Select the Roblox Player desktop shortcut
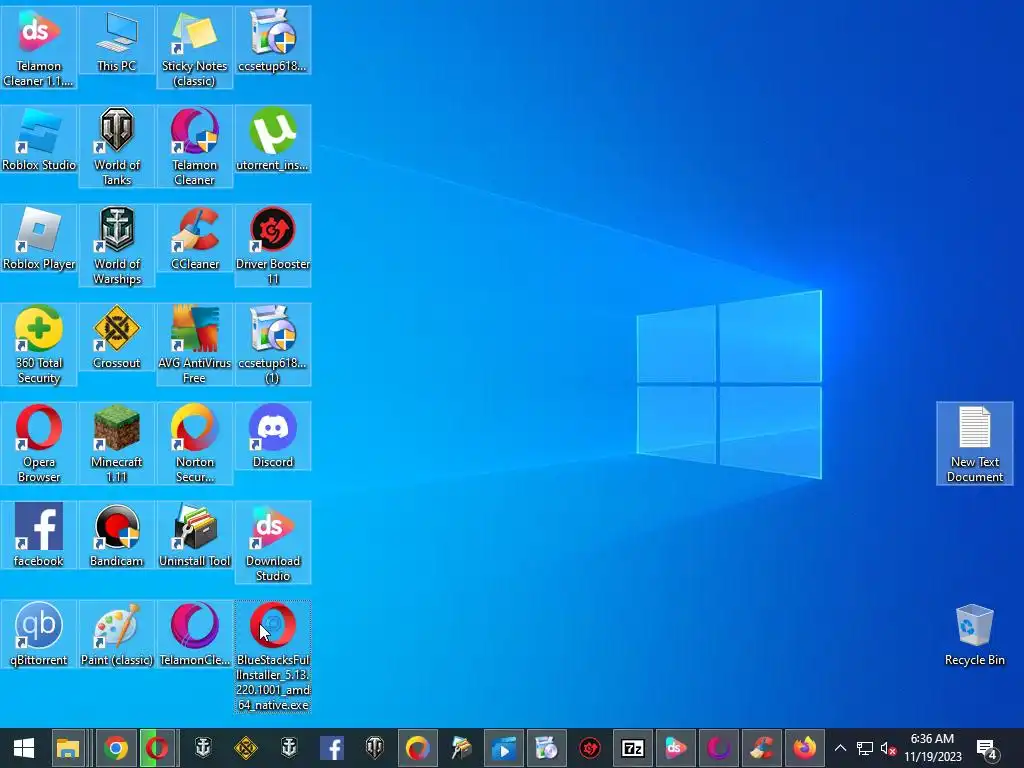 pos(39,239)
